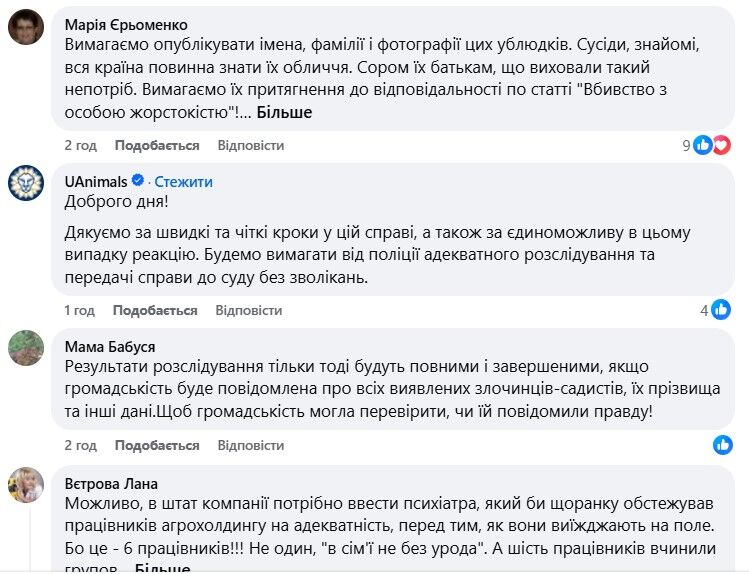Screen dimensions: 749x574
Task: Like Марія Єрьоменко's comment with Подобається
Action: coord(157,145)
